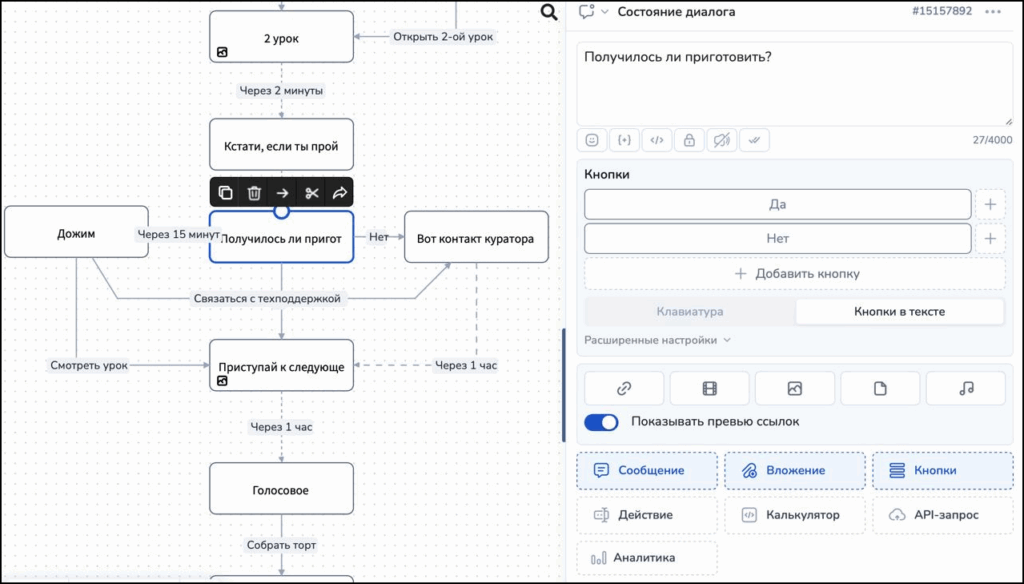Screen dimensions: 1024x584
Task: Switch to the 'Клавиатура' tab
Action: (x=690, y=312)
